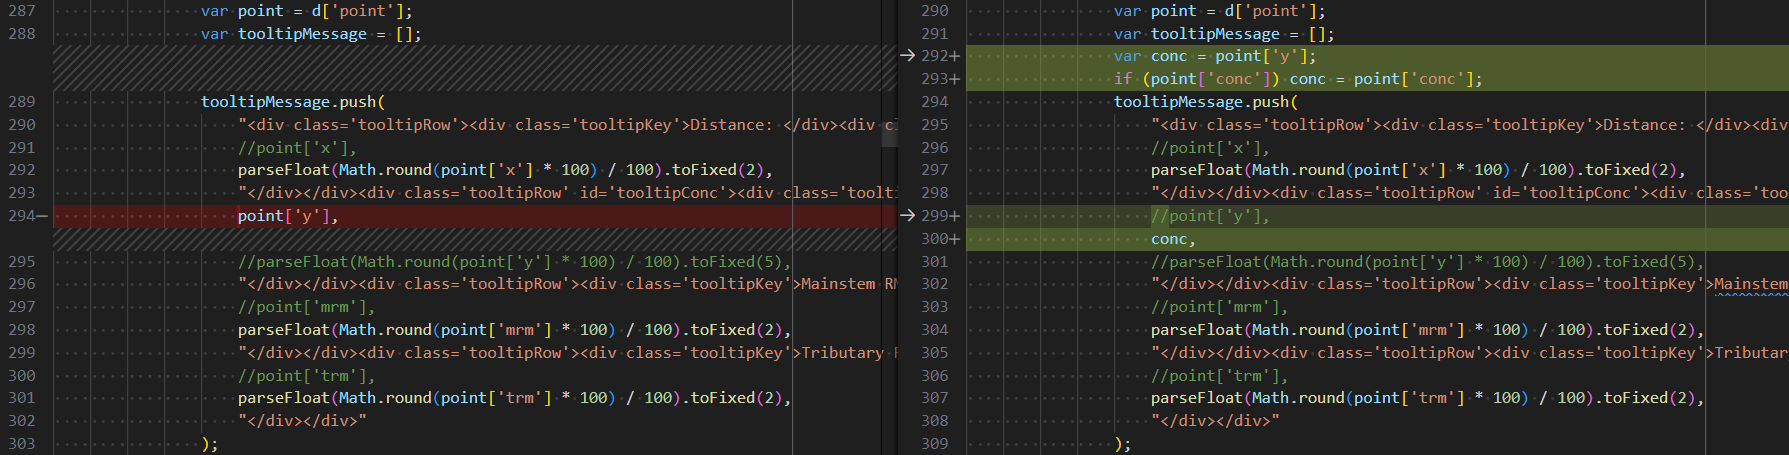Click right pane line number 300+
Screen dimensions: 1789x455
940,239
